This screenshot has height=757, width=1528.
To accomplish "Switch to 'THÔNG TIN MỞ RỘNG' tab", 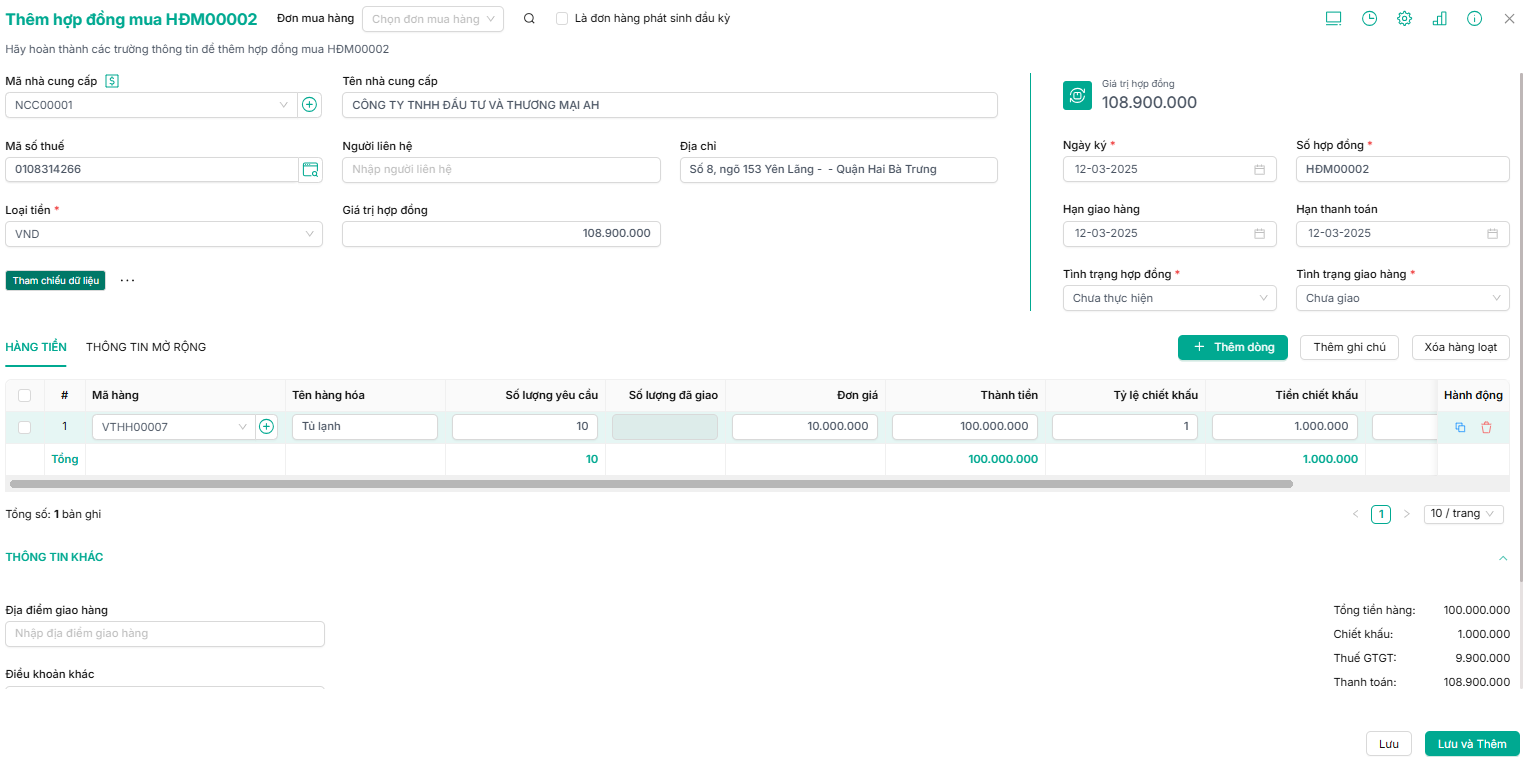I will coord(146,347).
